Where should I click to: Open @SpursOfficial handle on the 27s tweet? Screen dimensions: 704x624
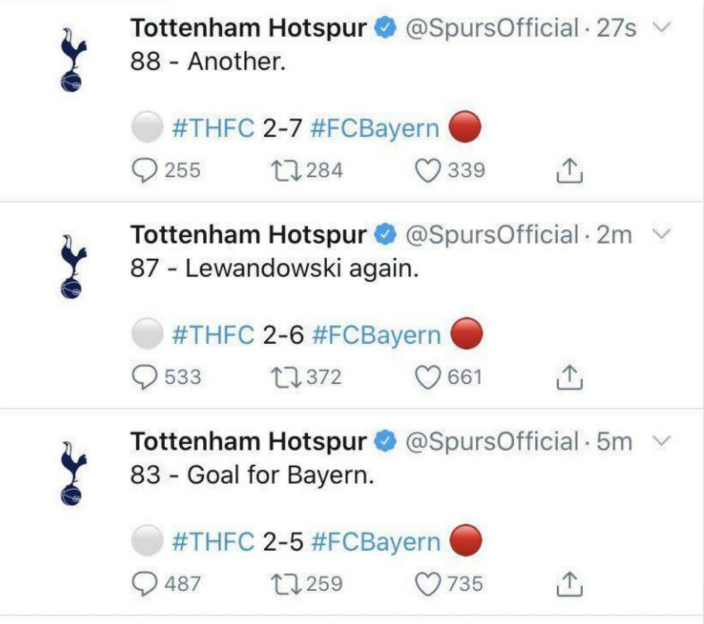coord(492,28)
